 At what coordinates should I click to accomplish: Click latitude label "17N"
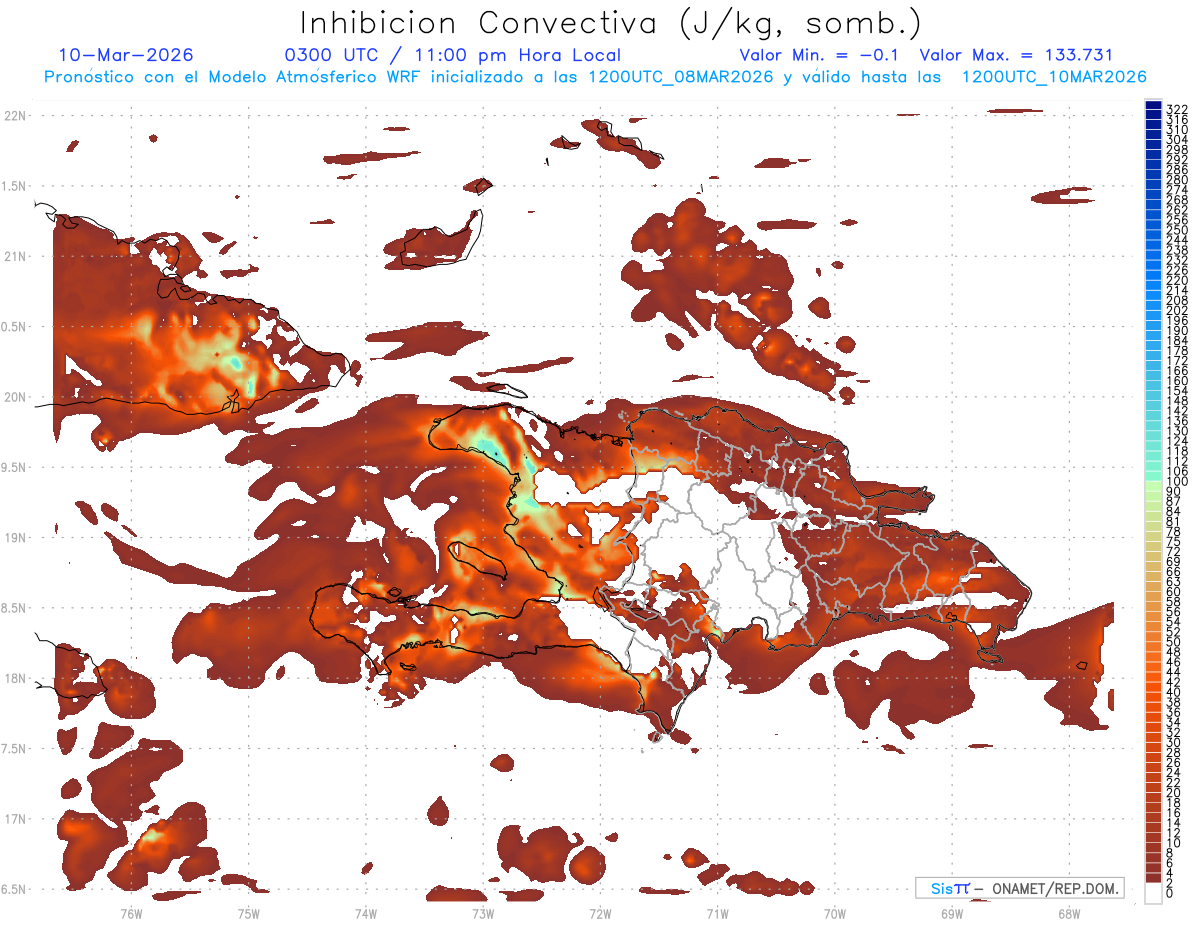point(14,819)
